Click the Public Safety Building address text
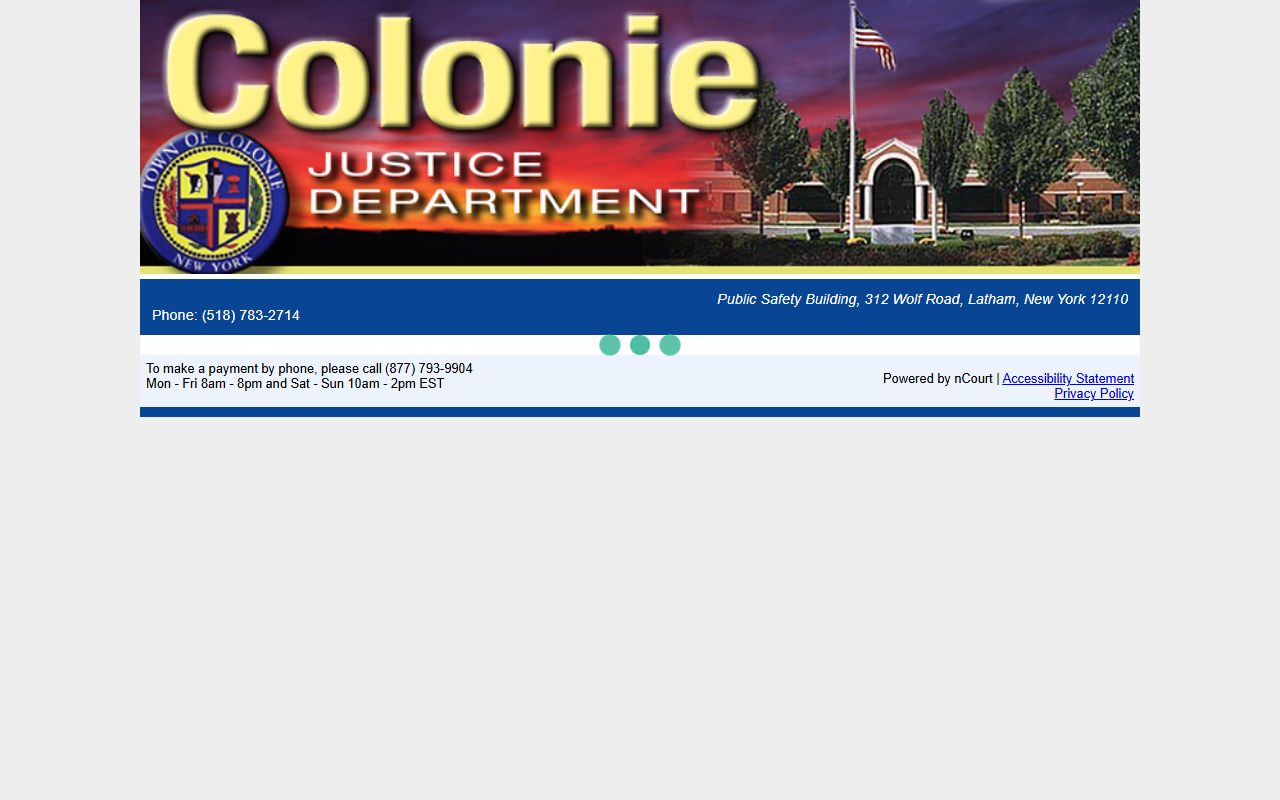 pos(922,299)
